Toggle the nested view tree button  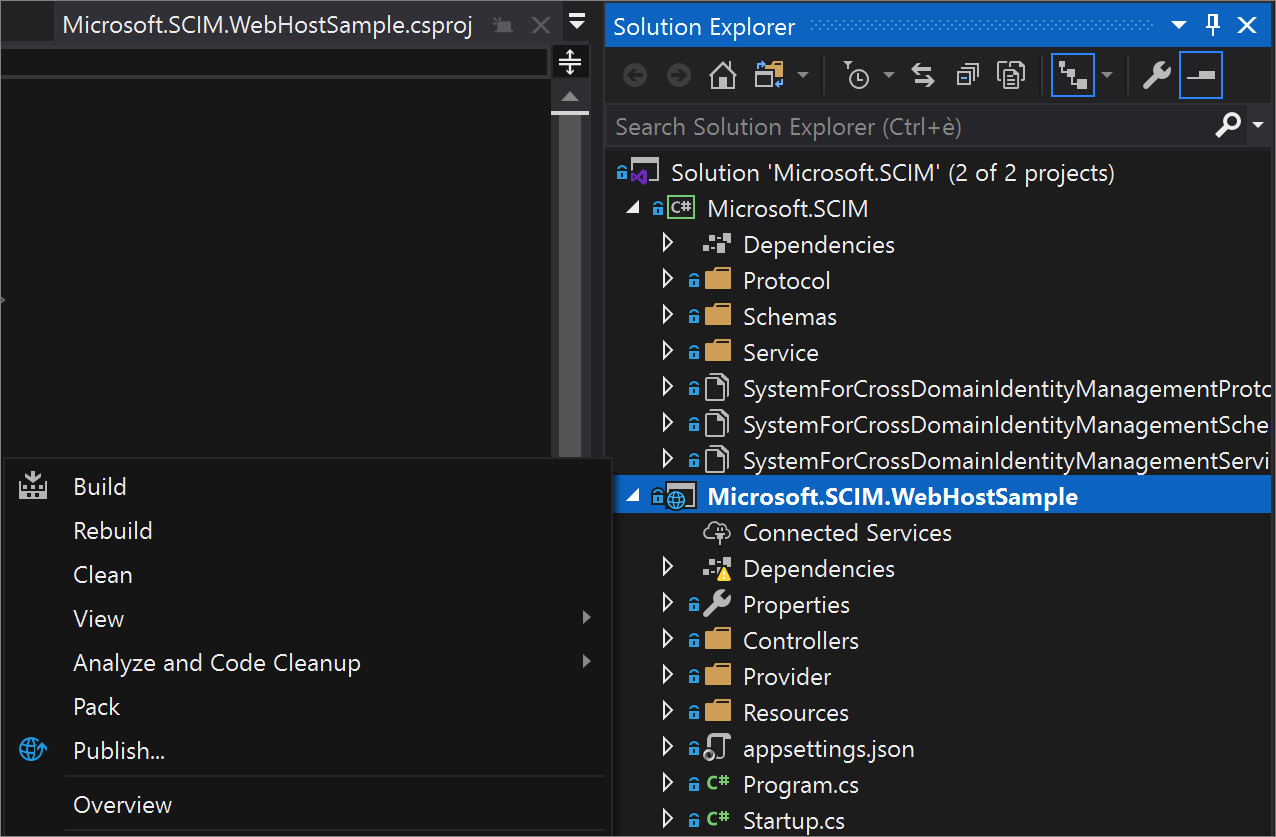point(1073,76)
